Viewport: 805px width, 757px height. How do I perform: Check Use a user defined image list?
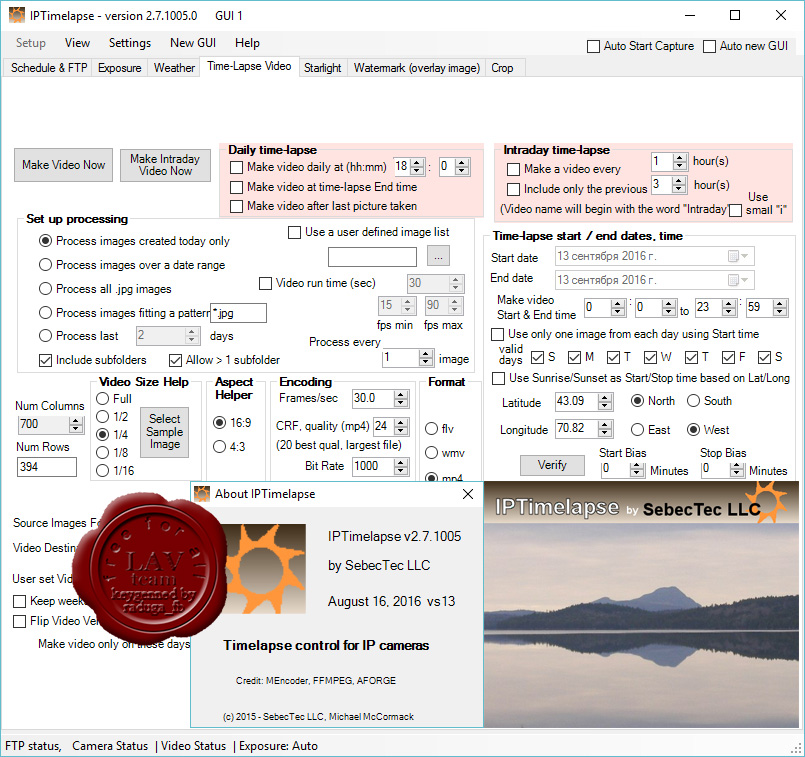tap(295, 232)
